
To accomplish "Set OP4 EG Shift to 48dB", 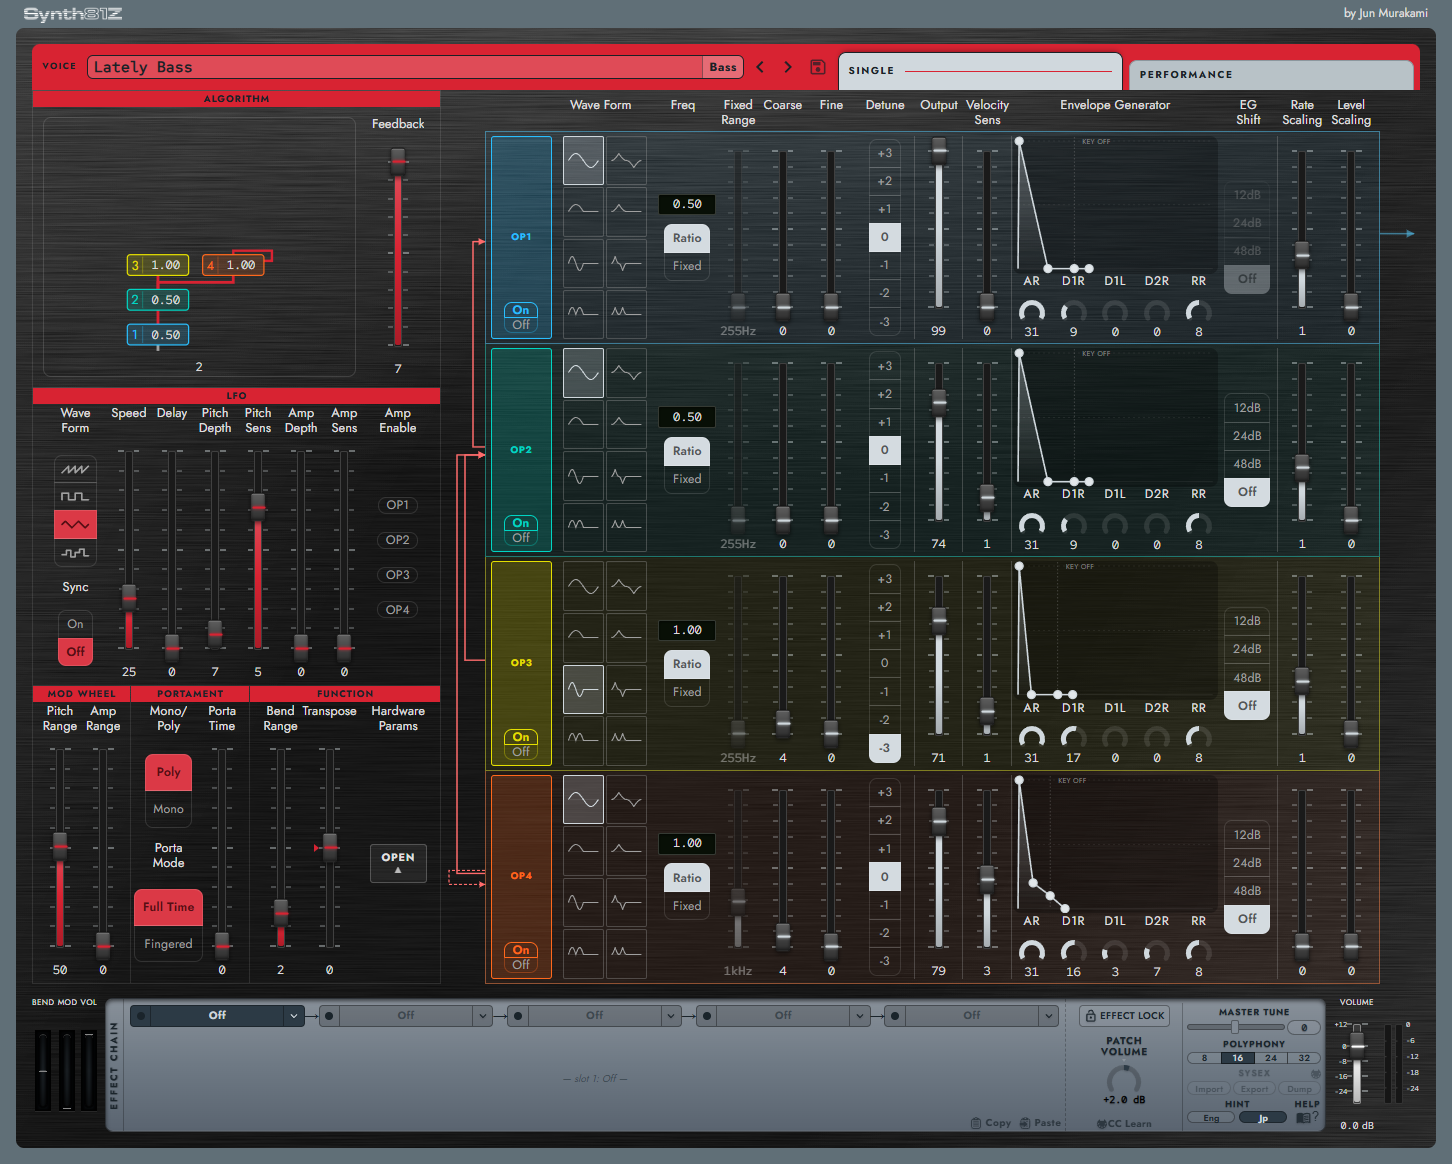I will pos(1247,891).
